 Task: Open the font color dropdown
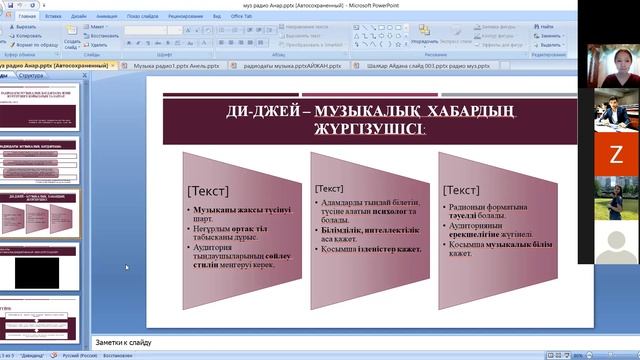[x=205, y=43]
